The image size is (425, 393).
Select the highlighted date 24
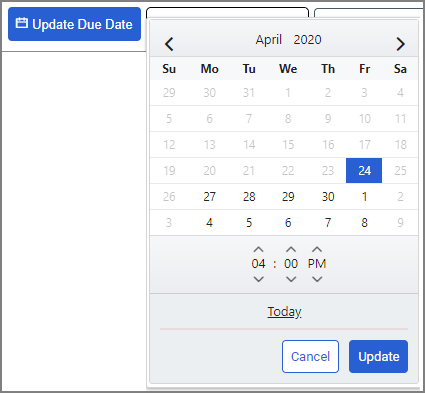pos(364,171)
